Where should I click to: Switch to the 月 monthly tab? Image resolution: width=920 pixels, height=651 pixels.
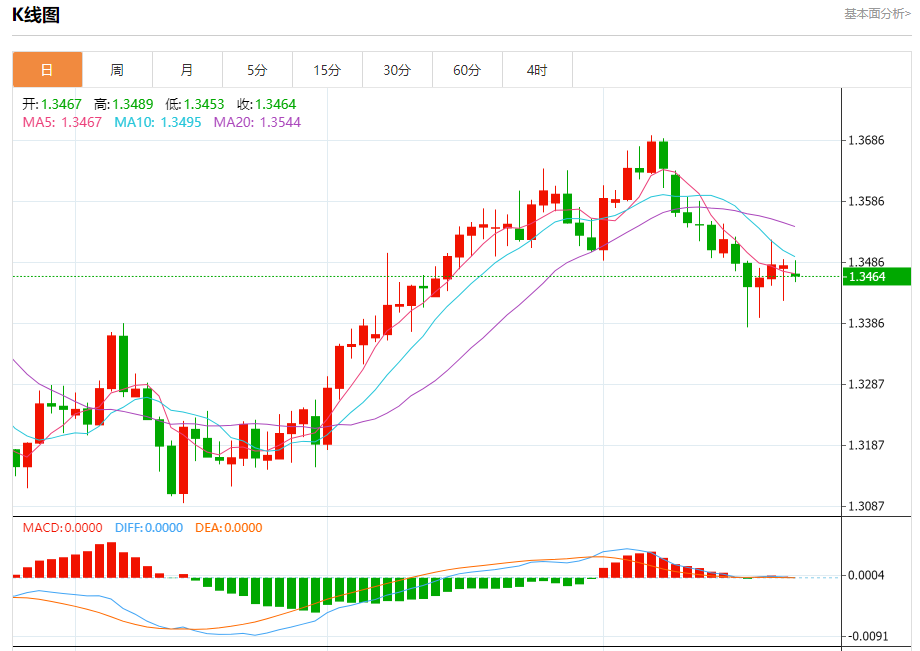coord(187,70)
